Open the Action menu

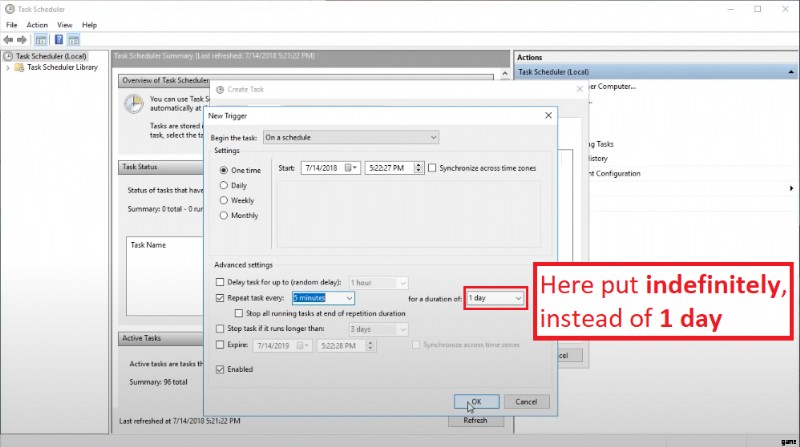37,24
